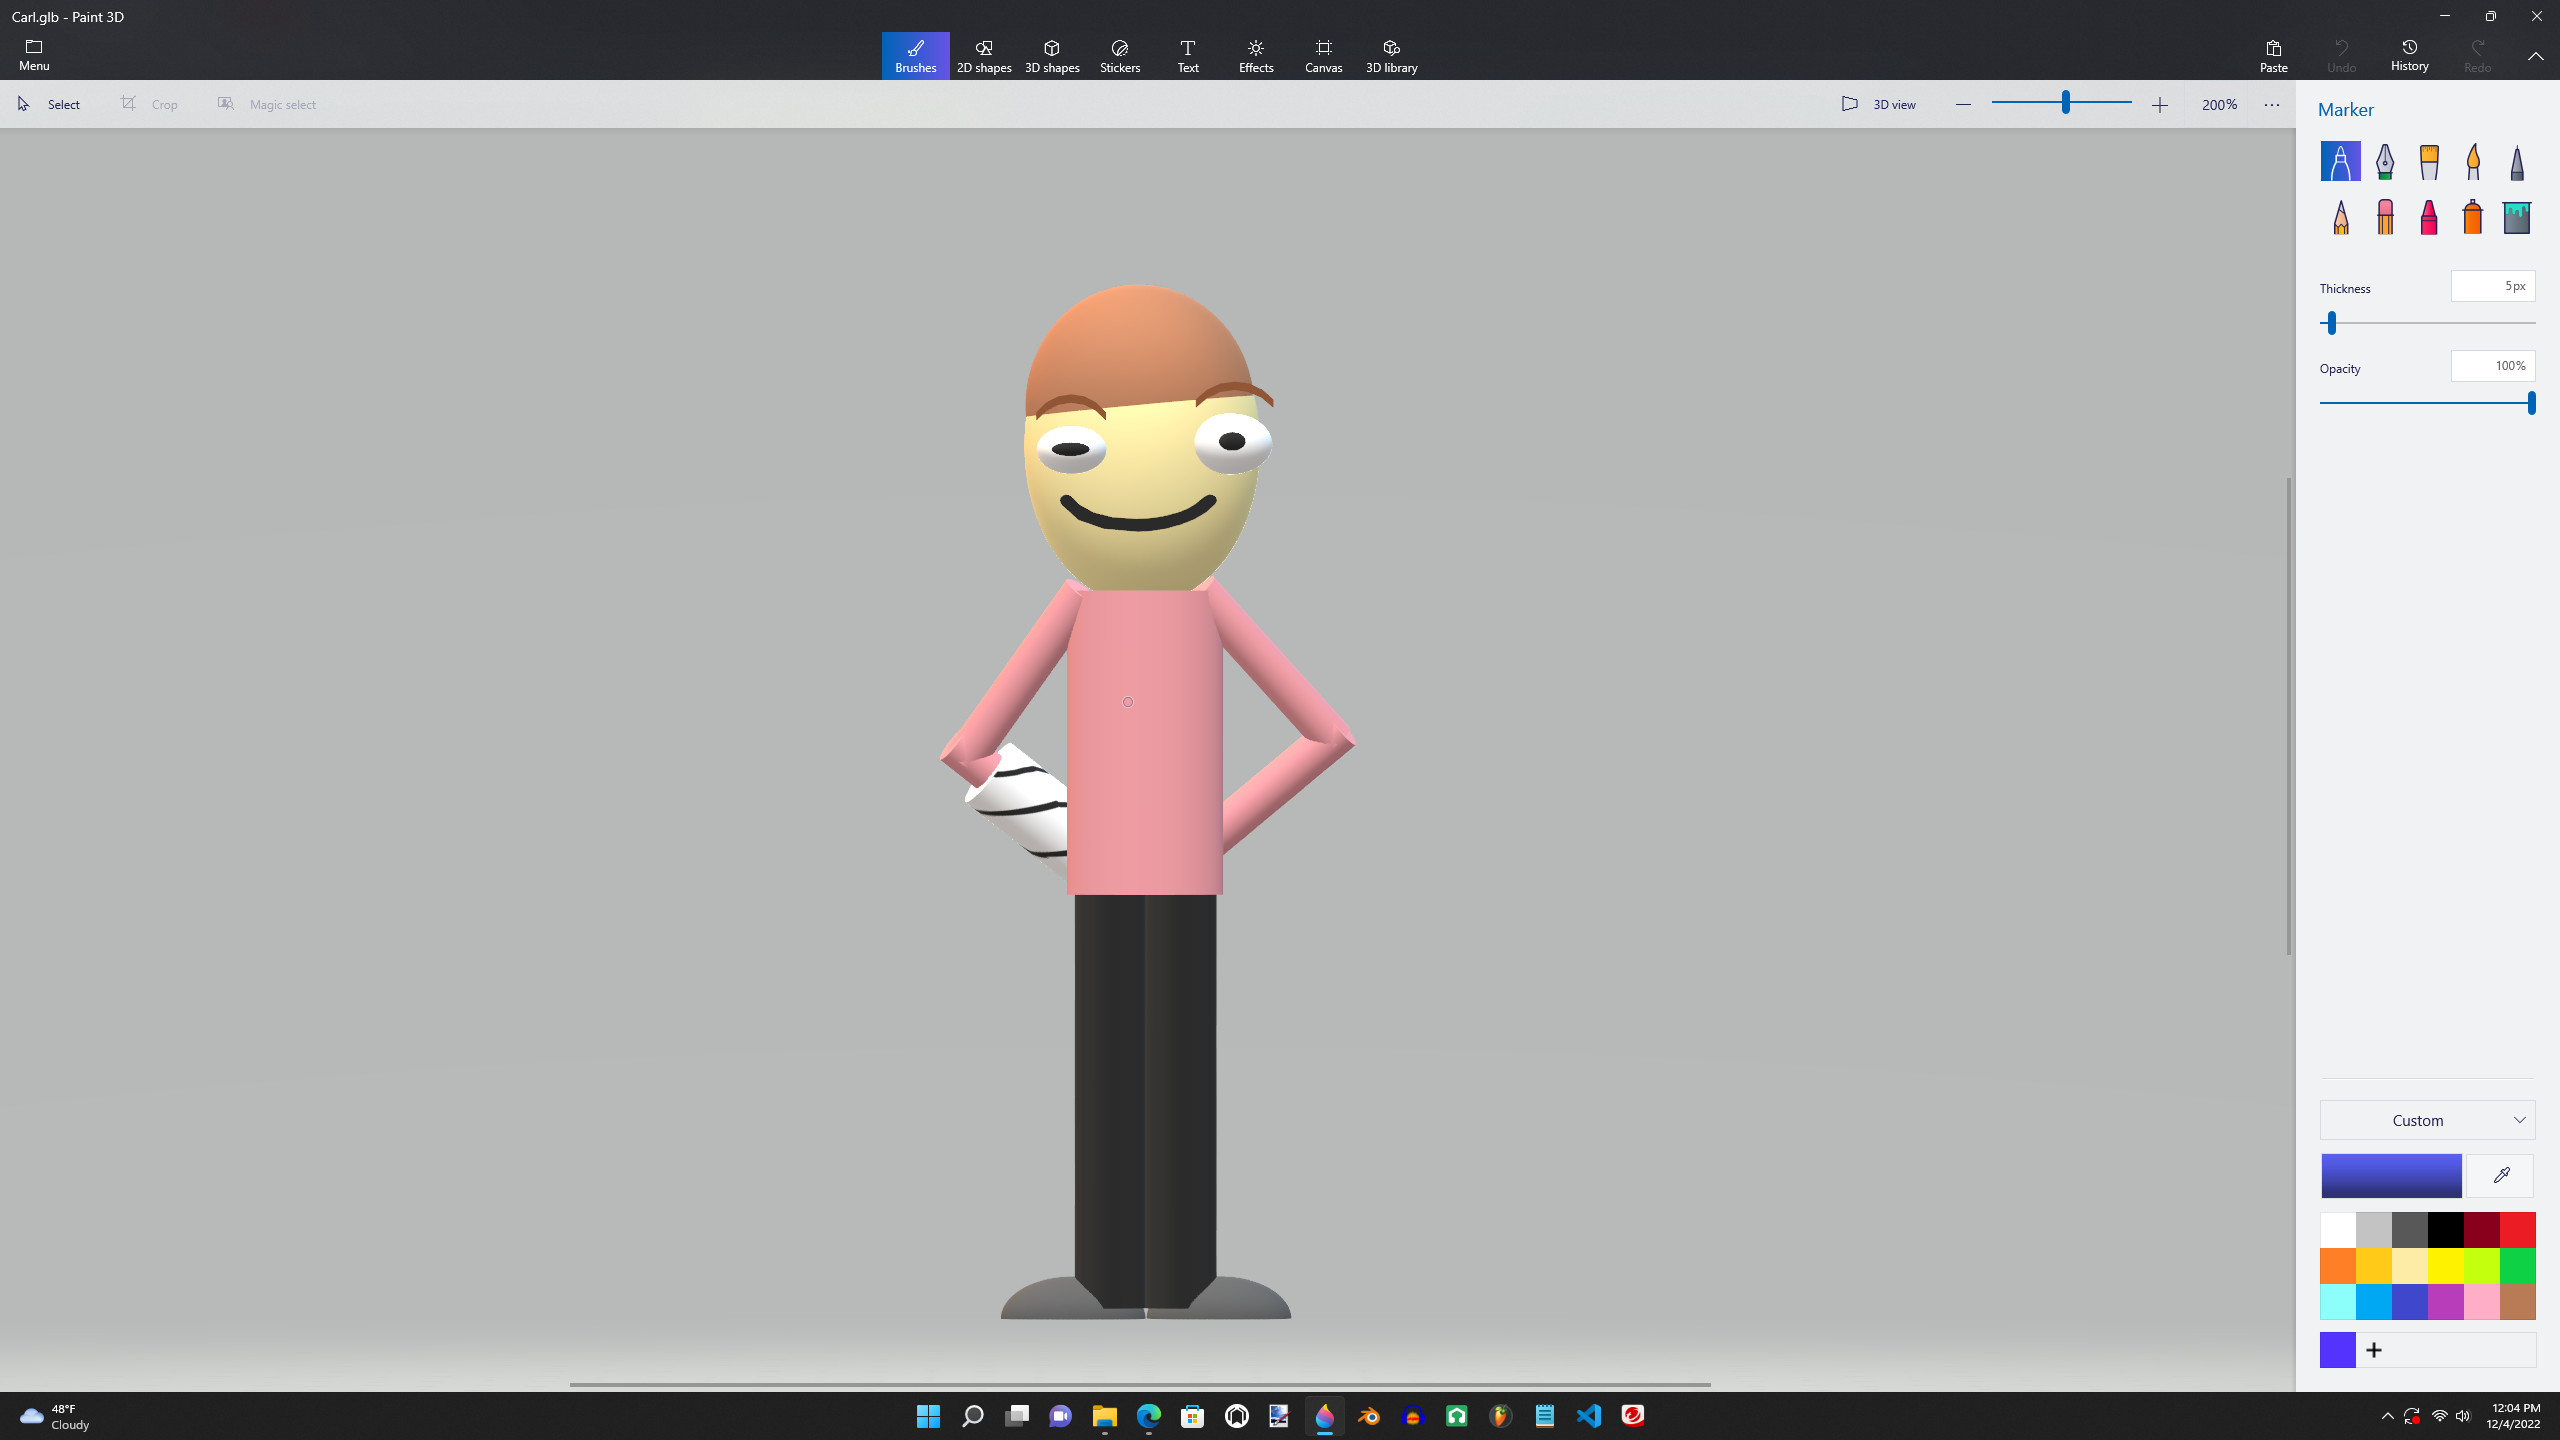Select the Oil brush tool
This screenshot has height=1440, width=2560.
coord(2430,161)
